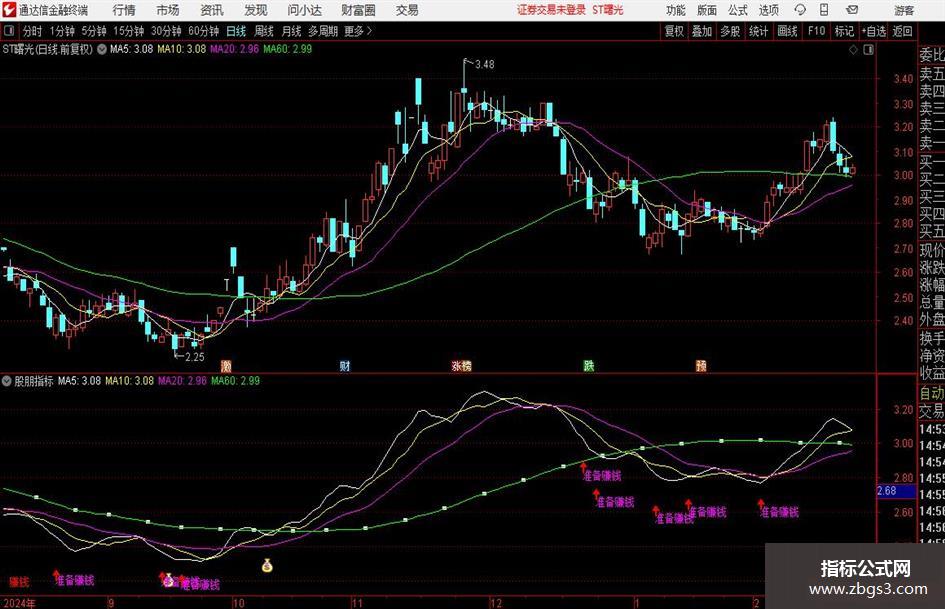Click MA60: 2.99 label in main chart header
Screen dimensions: 945x609
(287, 49)
